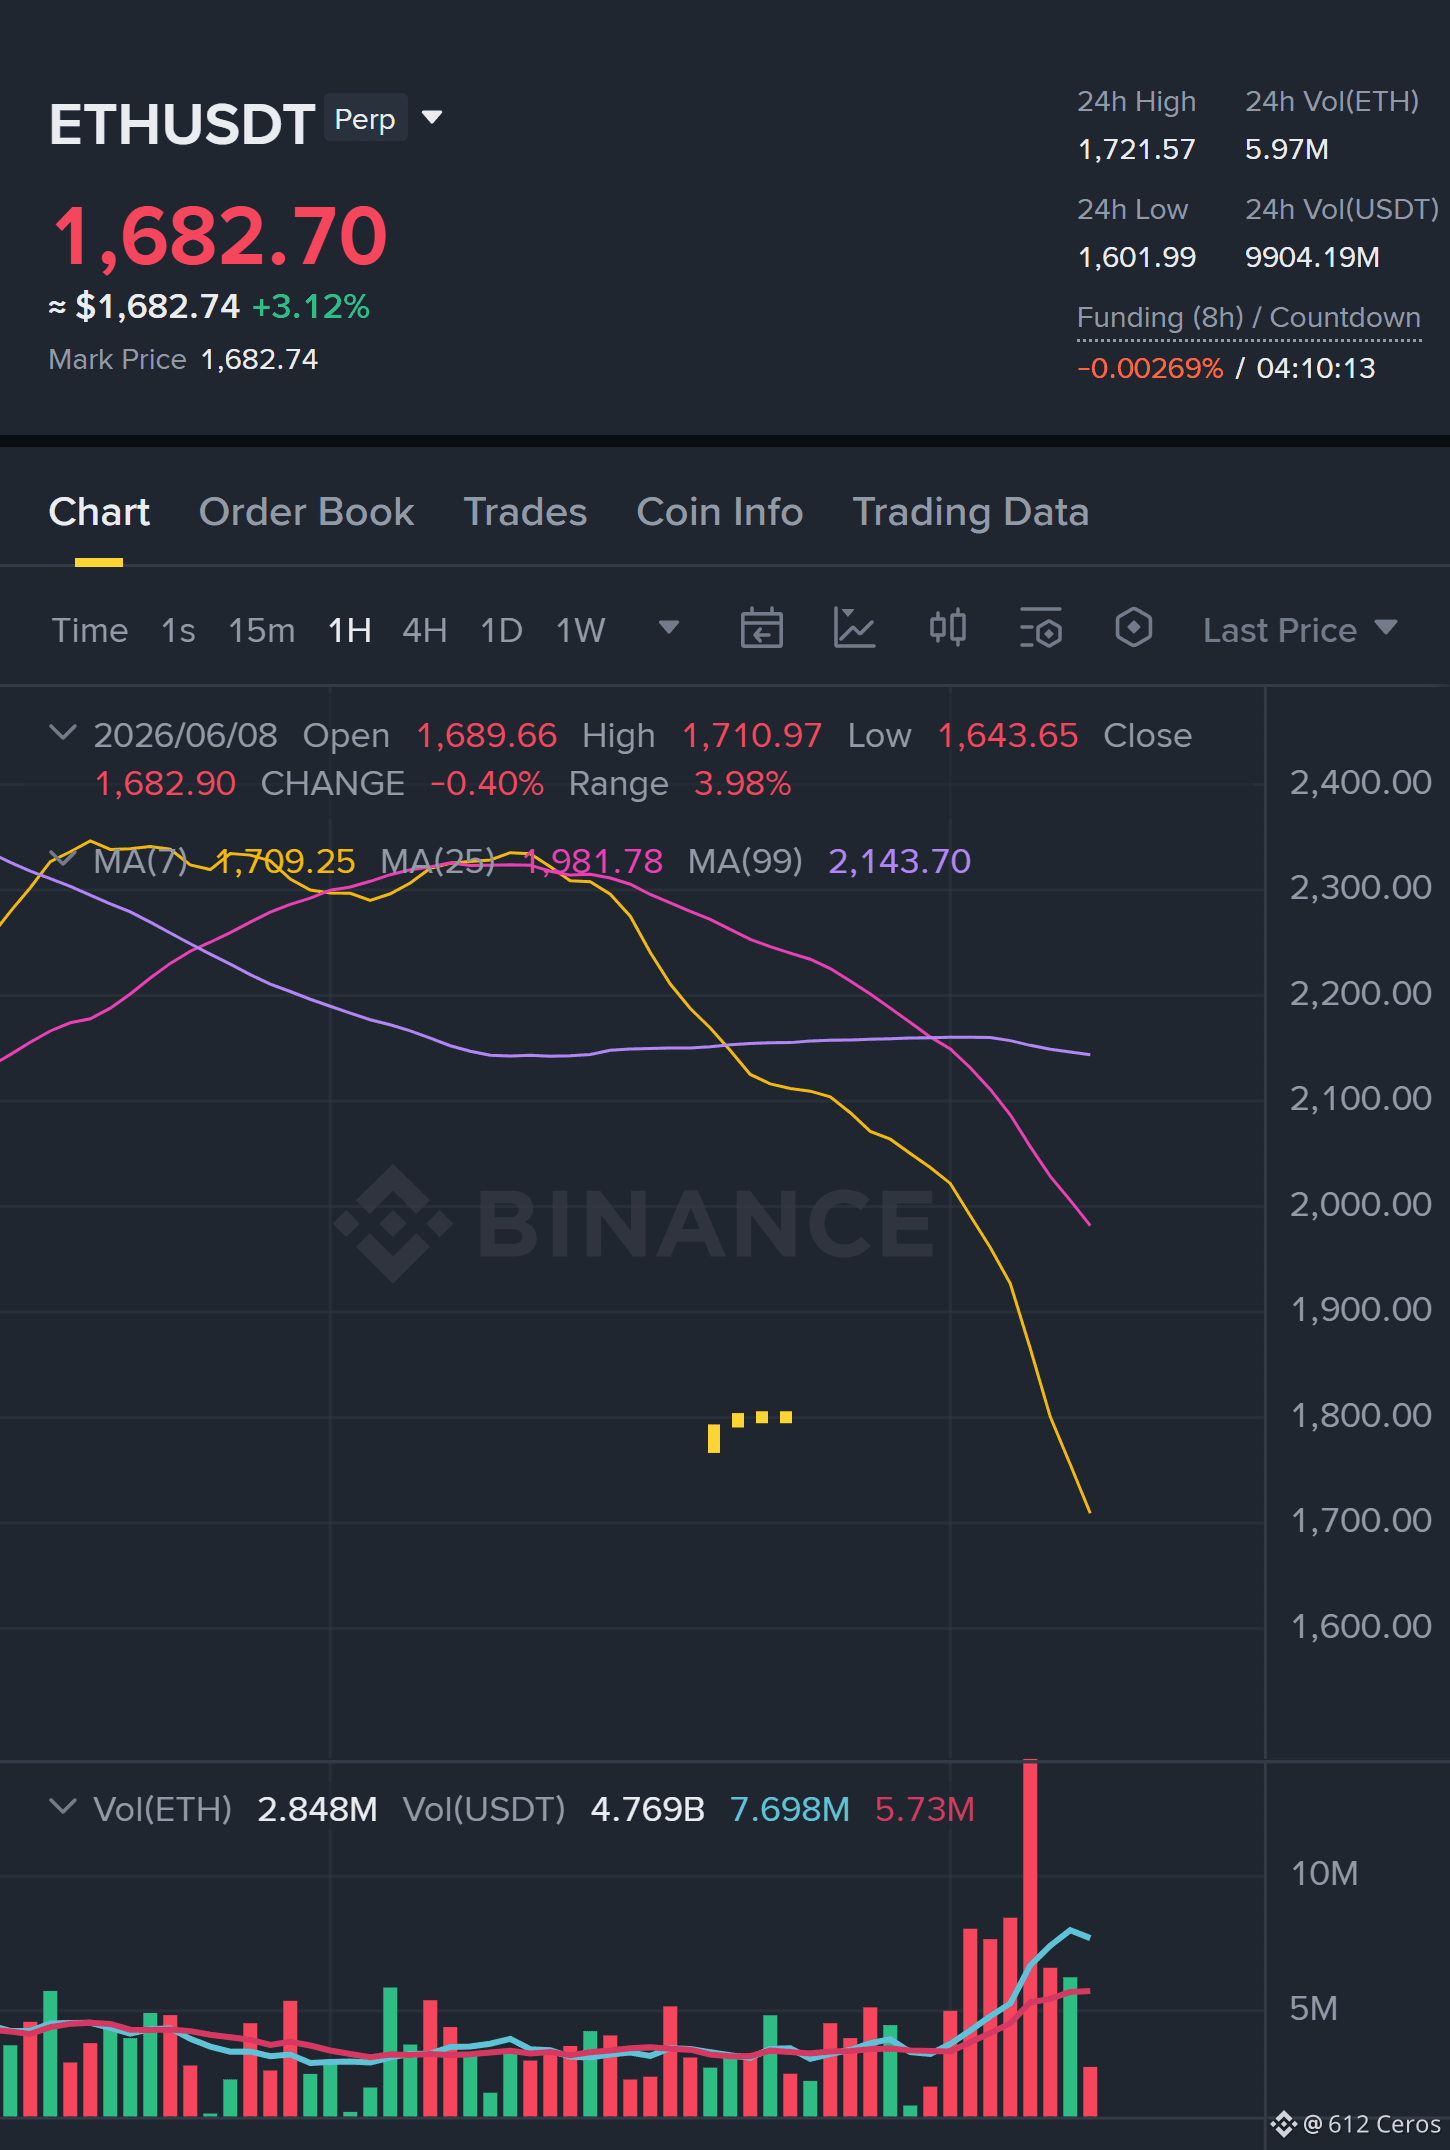Collapse the OHLC candle info chevron
Screen dimensions: 1450x2150
[x=62, y=733]
